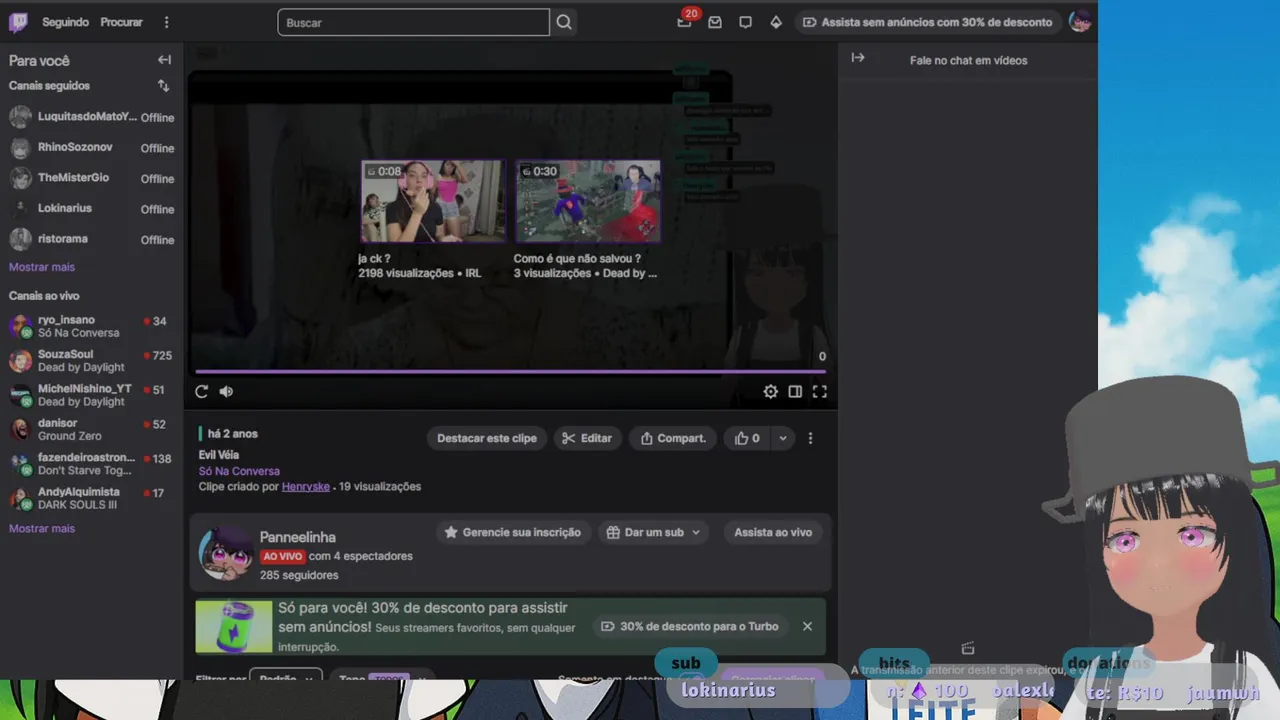Click 30% de desconto para o Turbo
1280x720 pixels.
[x=689, y=626]
